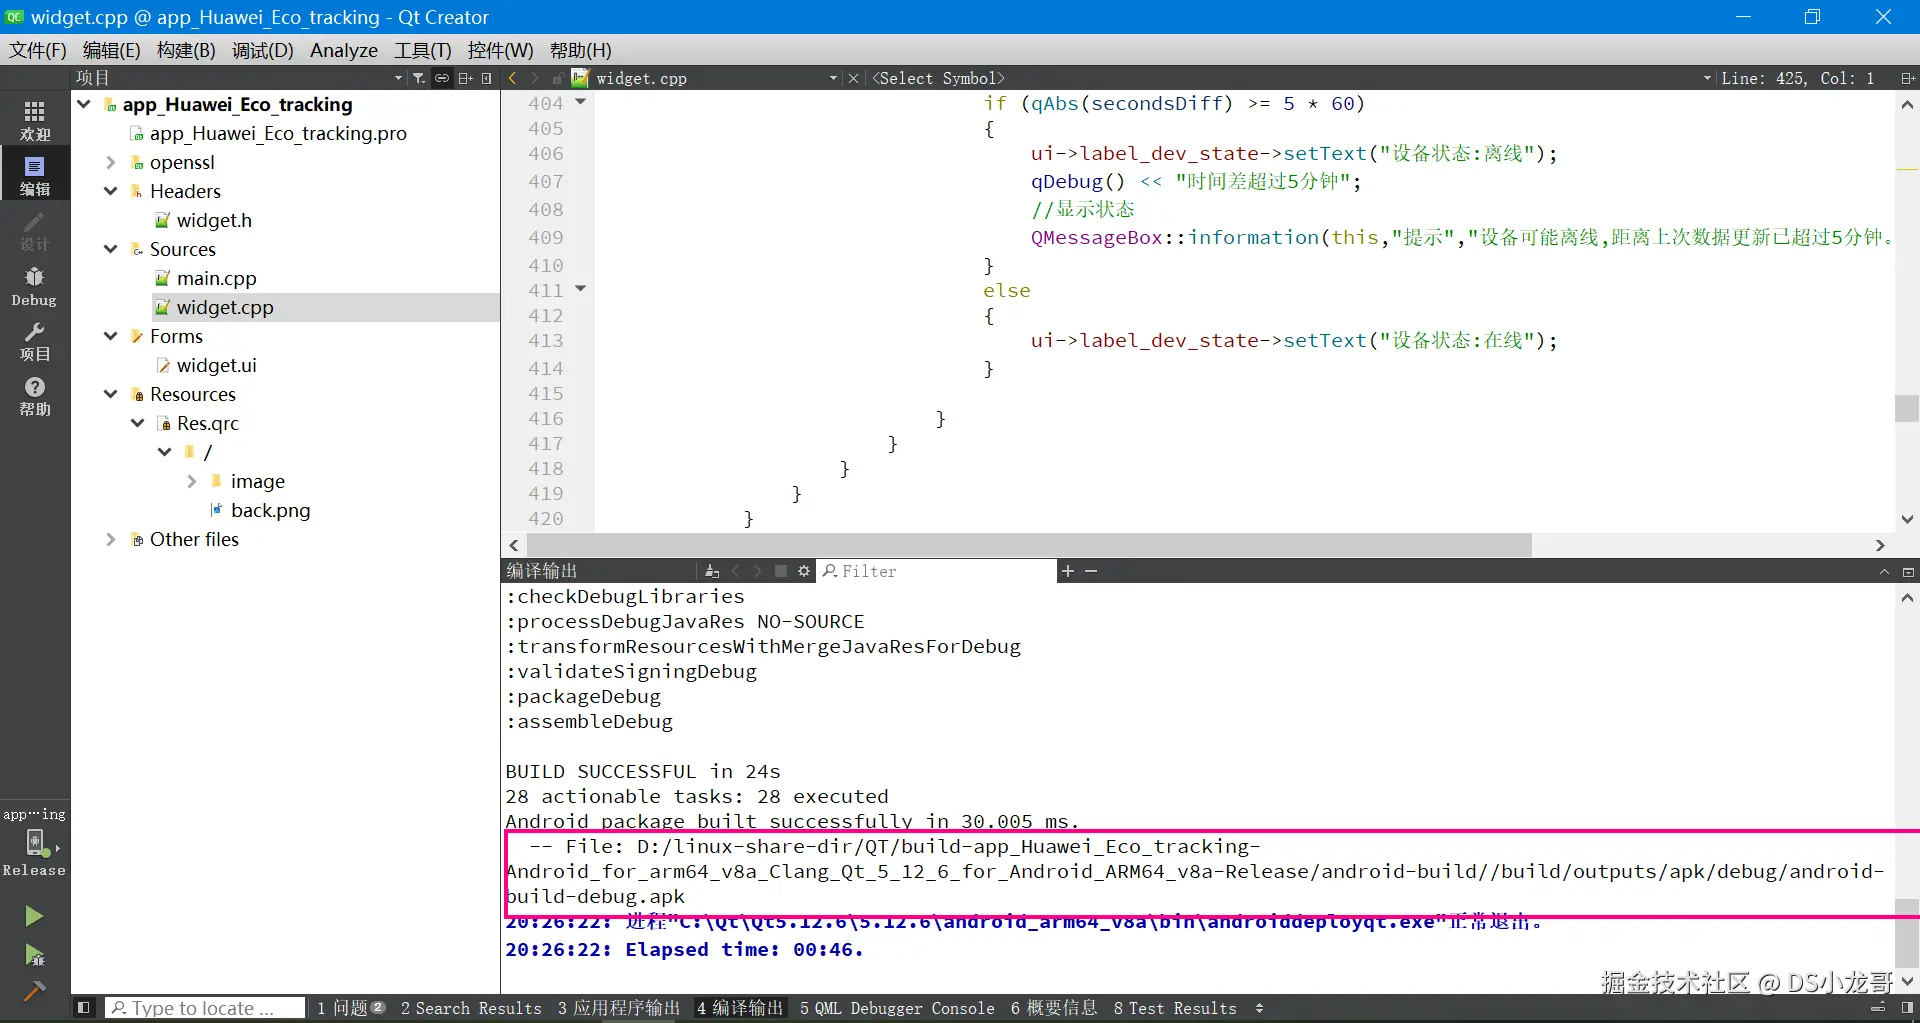
Task: Open the Select Symbol dropdown
Action: [1707, 78]
